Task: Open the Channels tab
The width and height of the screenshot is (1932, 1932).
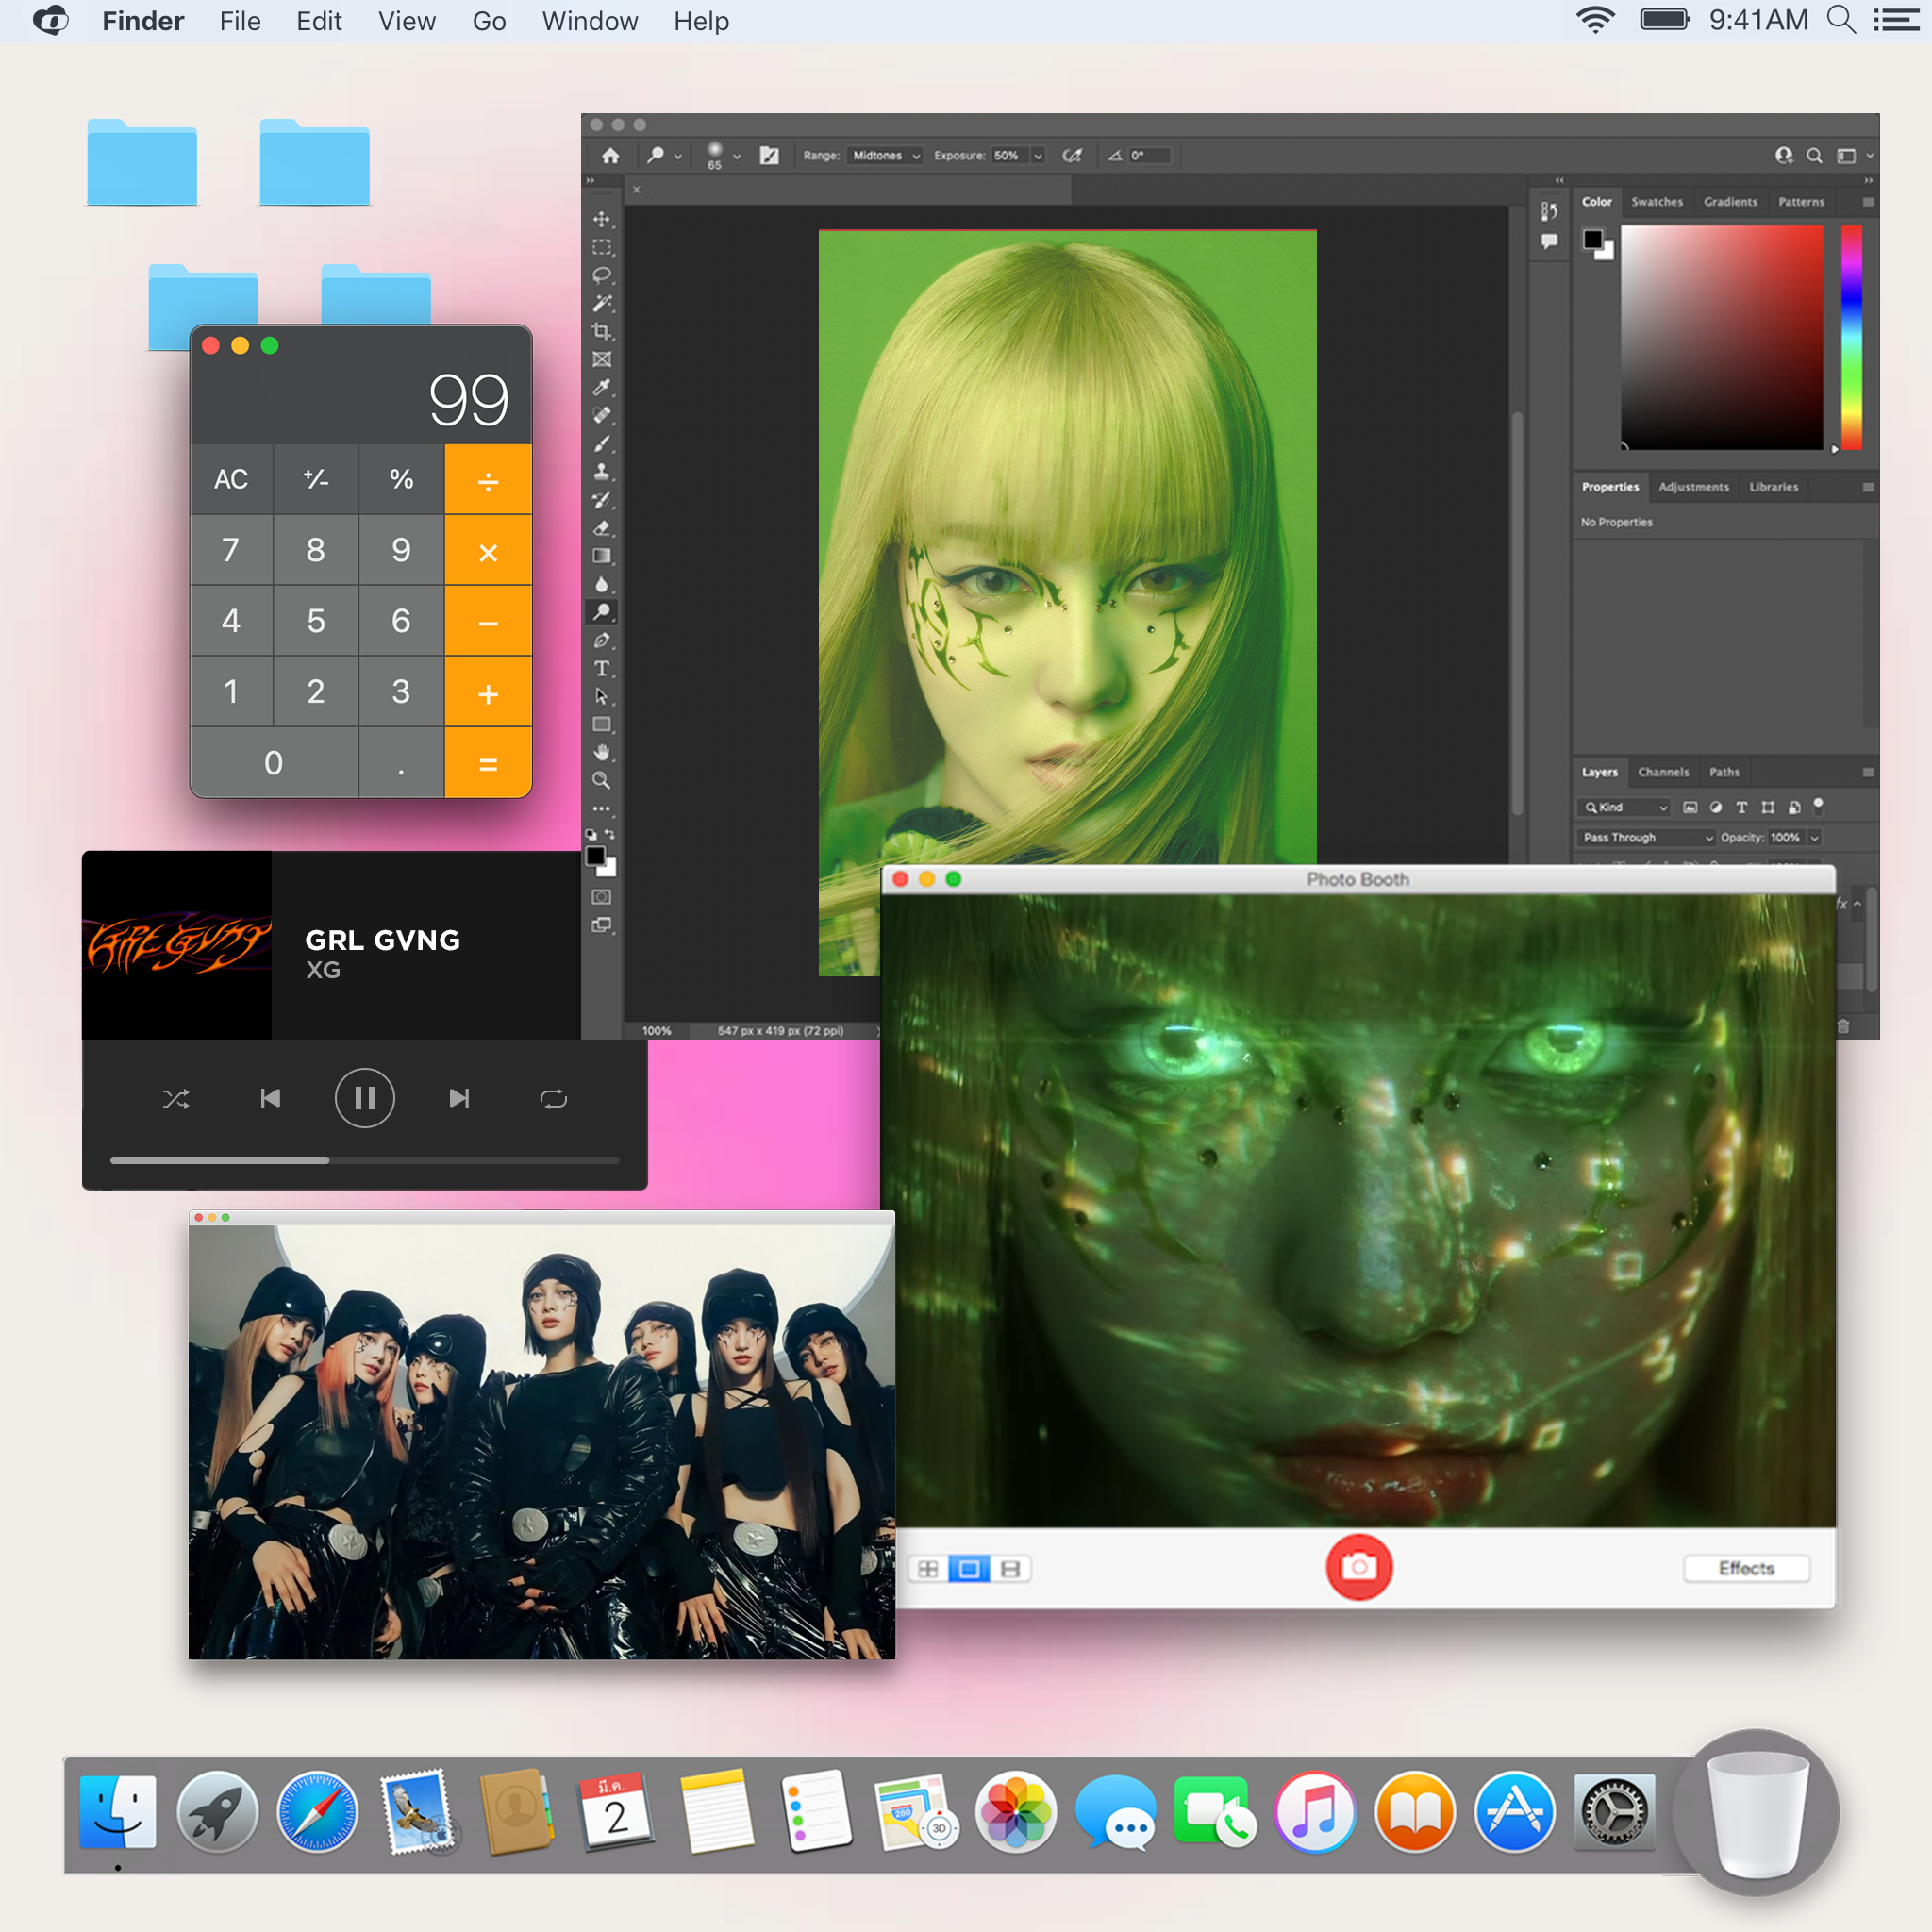Action: click(x=1662, y=772)
